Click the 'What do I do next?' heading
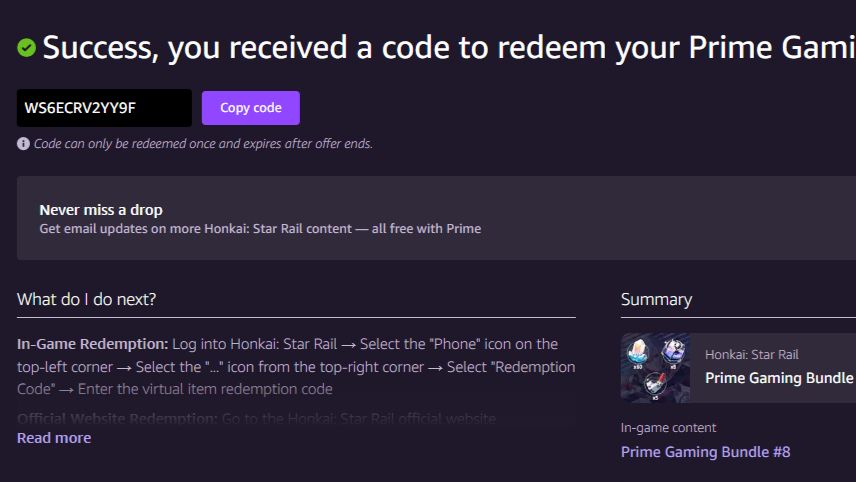Image resolution: width=856 pixels, height=482 pixels. (87, 299)
